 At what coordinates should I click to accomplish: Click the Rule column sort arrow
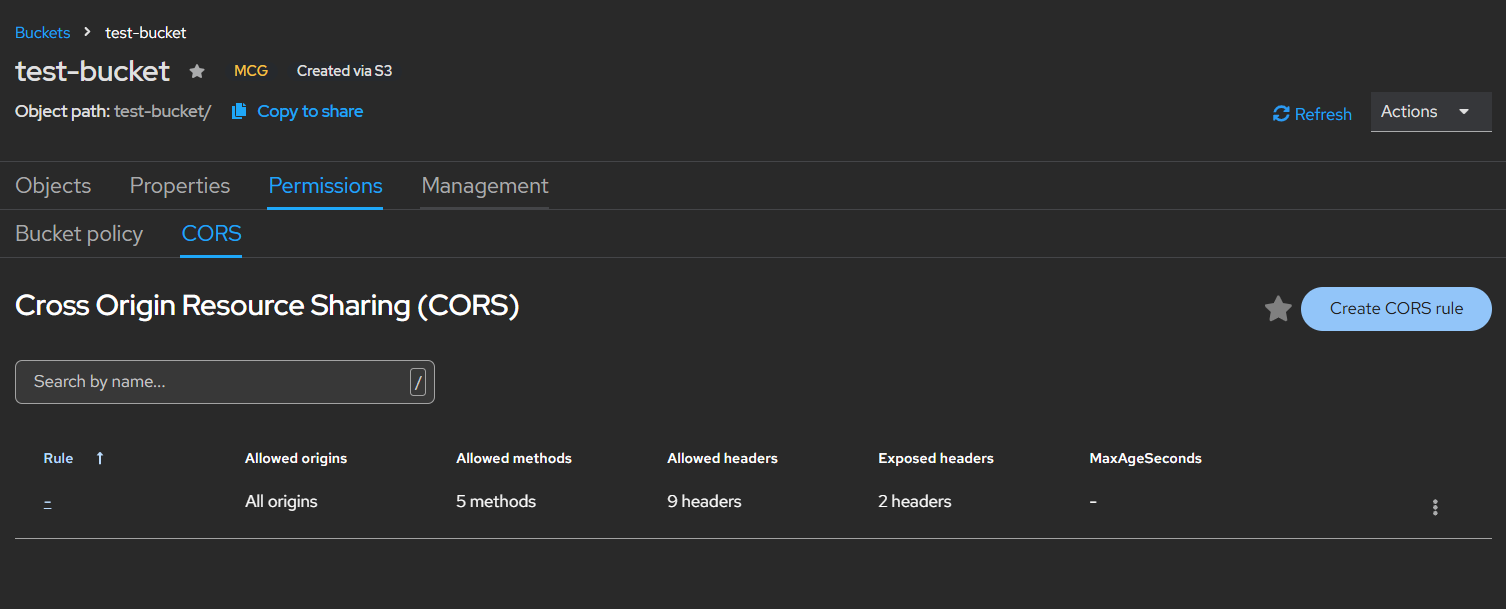(100, 458)
